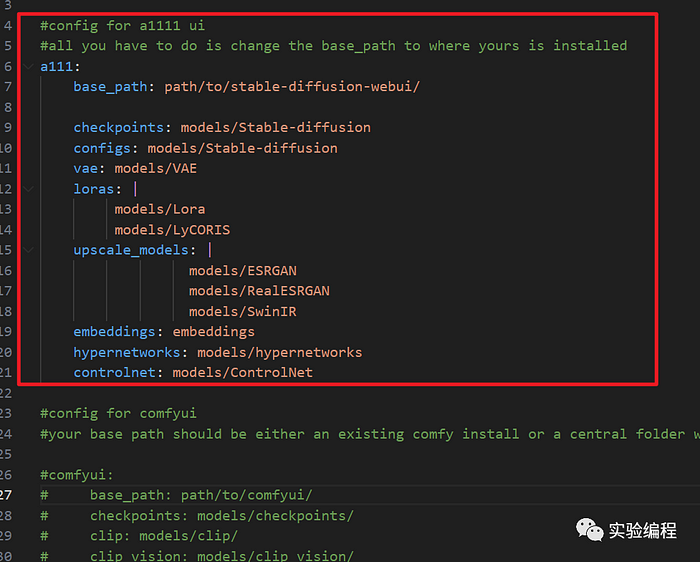The width and height of the screenshot is (700, 562).
Task: Click the commented path/to/comfyui/ value
Action: point(246,495)
